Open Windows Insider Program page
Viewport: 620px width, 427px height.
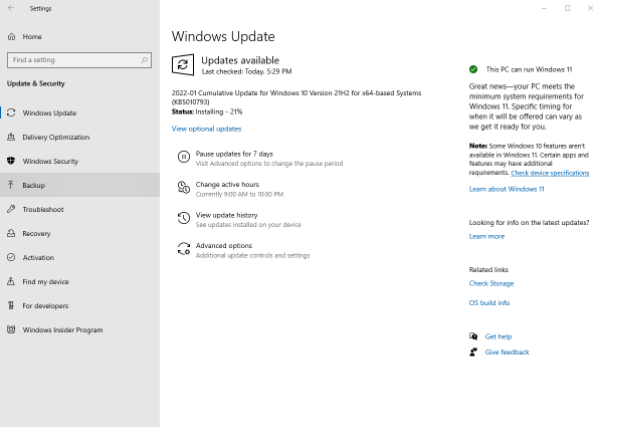80,330
